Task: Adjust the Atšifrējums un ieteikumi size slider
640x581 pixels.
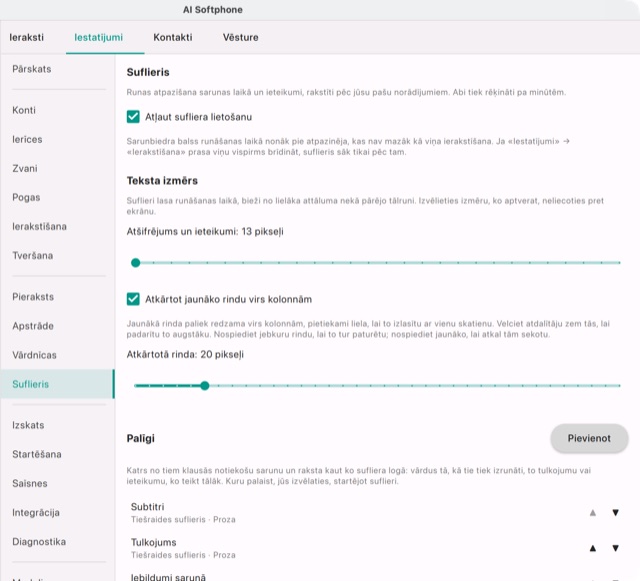Action: point(378,263)
